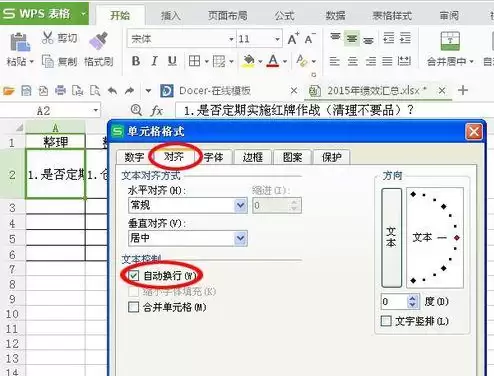Screen dimensions: 494x376
Task: Align text to top of cell
Action: coord(335,37)
